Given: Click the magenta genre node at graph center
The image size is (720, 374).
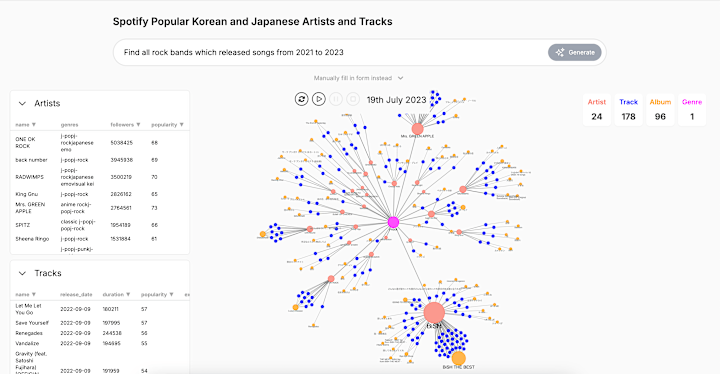Looking at the screenshot, I should click(393, 222).
